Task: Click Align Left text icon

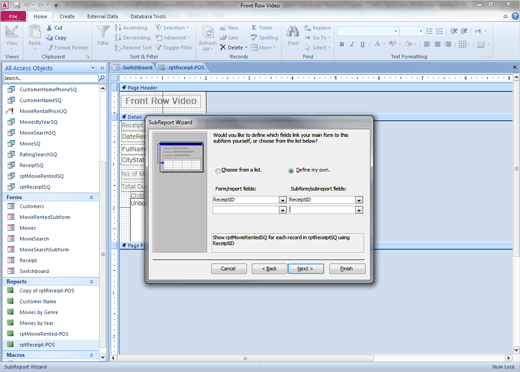Action: pyautogui.click(x=427, y=44)
